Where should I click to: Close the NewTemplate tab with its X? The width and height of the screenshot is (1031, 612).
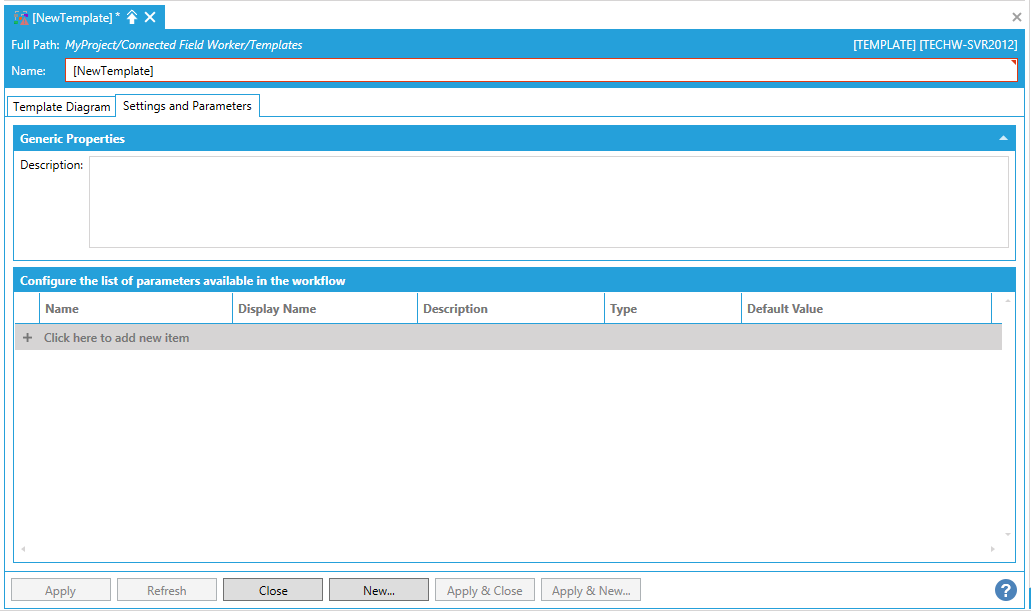[x=150, y=17]
